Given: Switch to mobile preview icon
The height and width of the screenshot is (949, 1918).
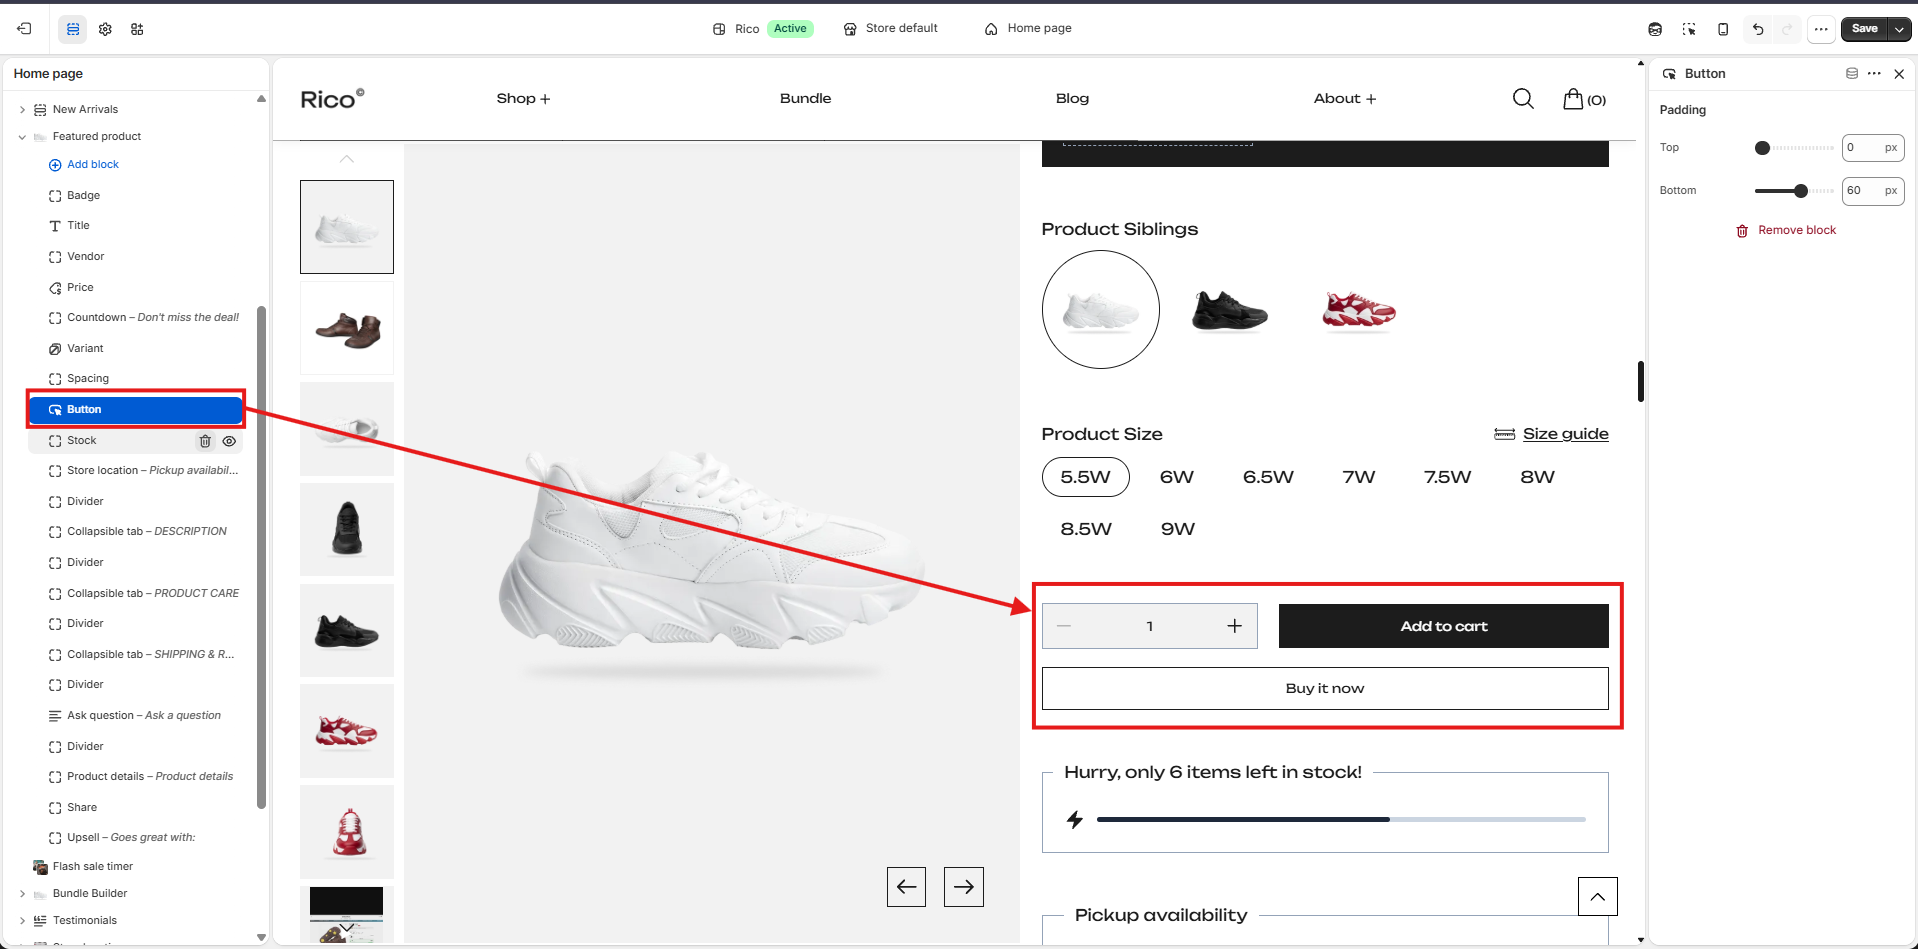Looking at the screenshot, I should pos(1723,29).
